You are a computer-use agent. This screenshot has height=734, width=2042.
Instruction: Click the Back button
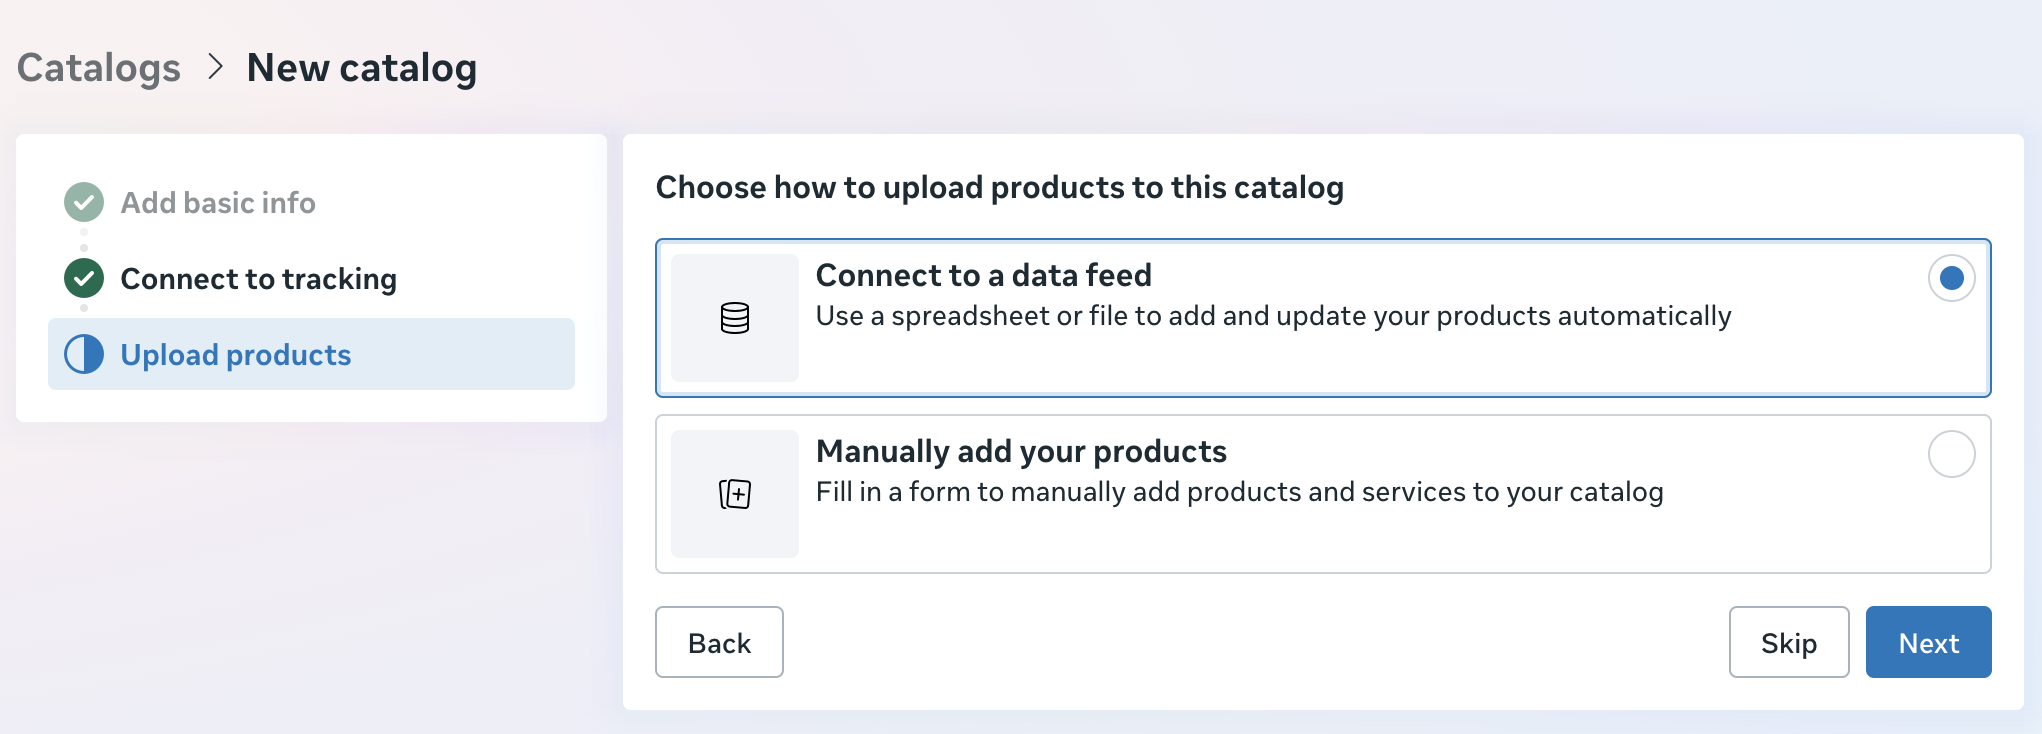[719, 642]
